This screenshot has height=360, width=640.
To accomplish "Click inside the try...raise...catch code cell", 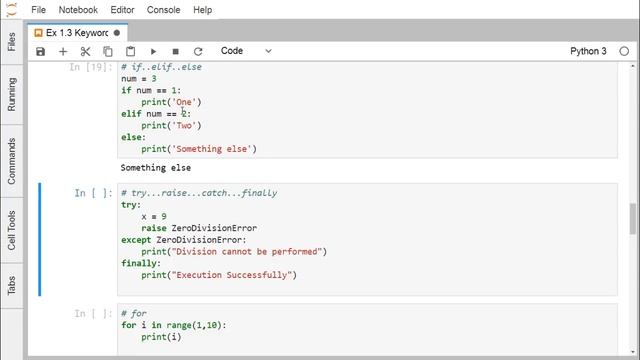I will tap(367, 239).
